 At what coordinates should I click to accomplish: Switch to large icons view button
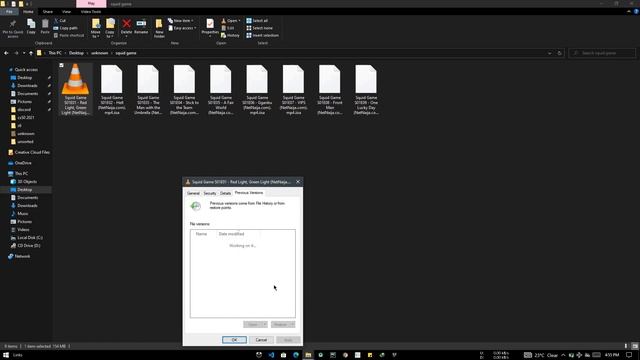coord(635,346)
